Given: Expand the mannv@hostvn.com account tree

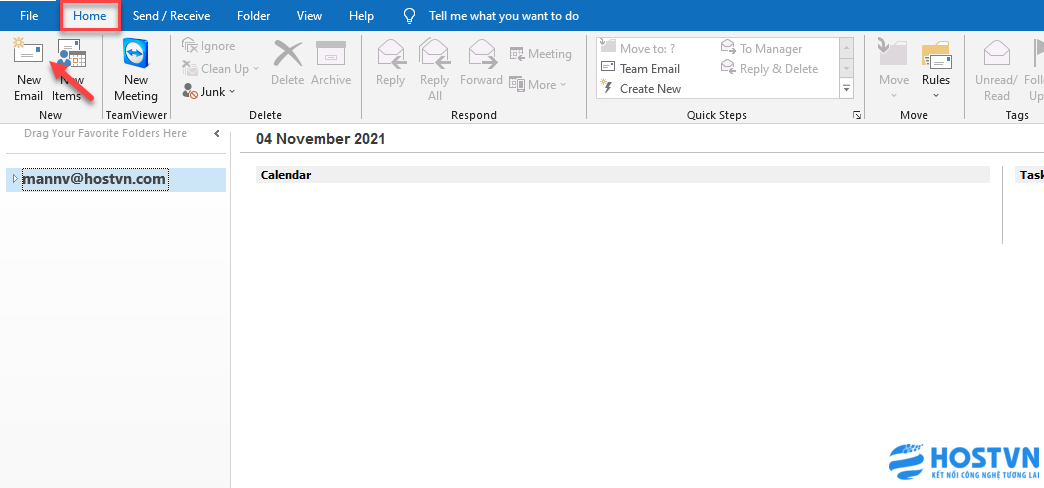Looking at the screenshot, I should tap(15, 179).
